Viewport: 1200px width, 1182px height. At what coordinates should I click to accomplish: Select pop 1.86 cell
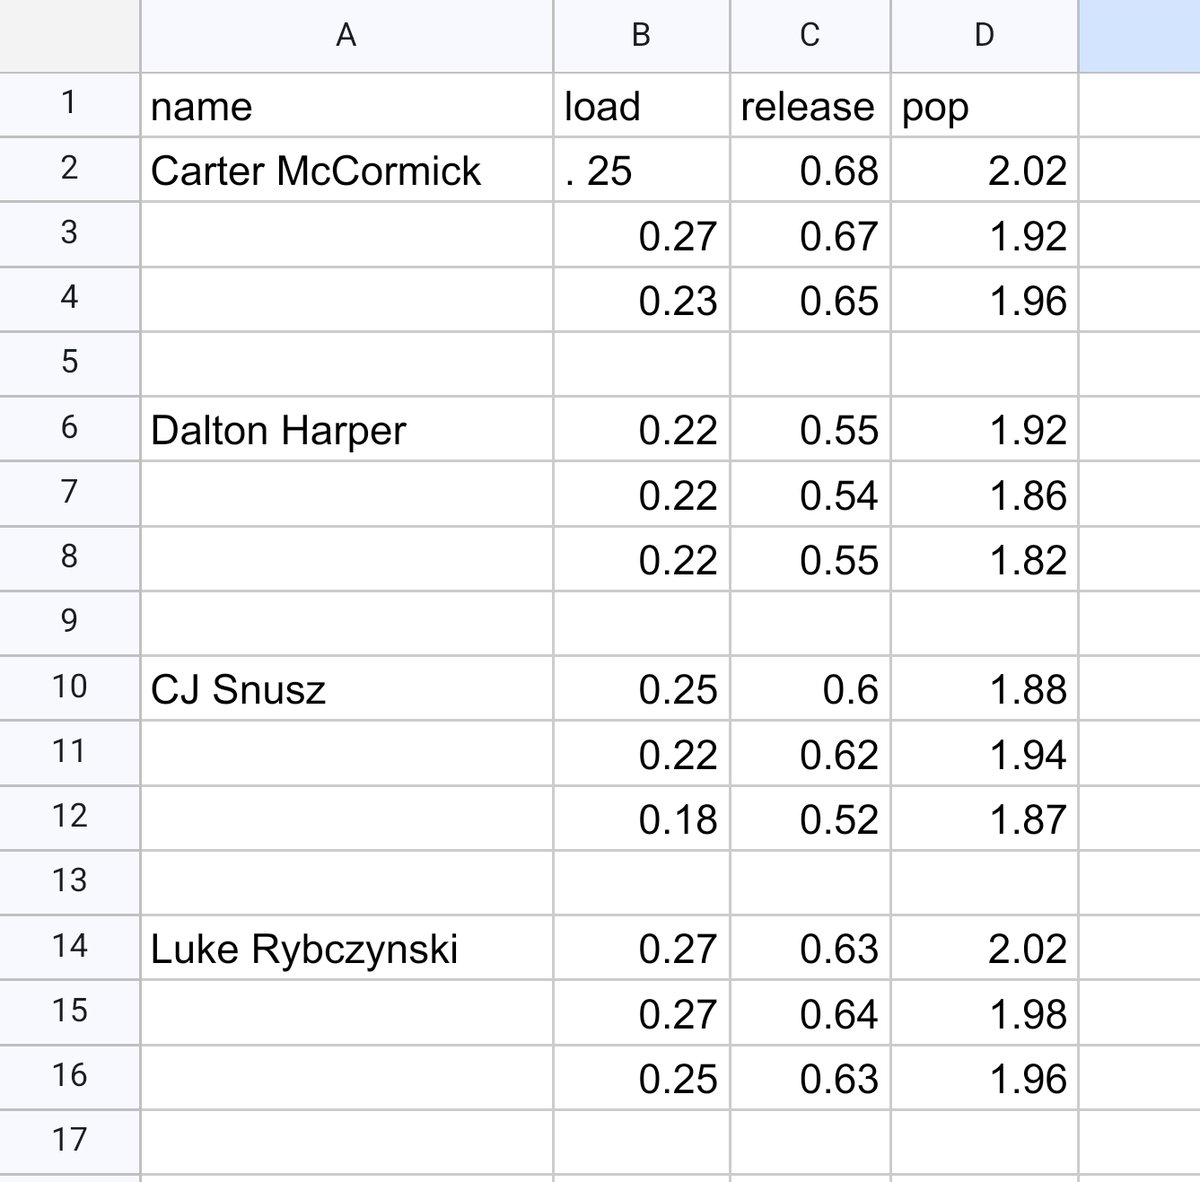984,494
